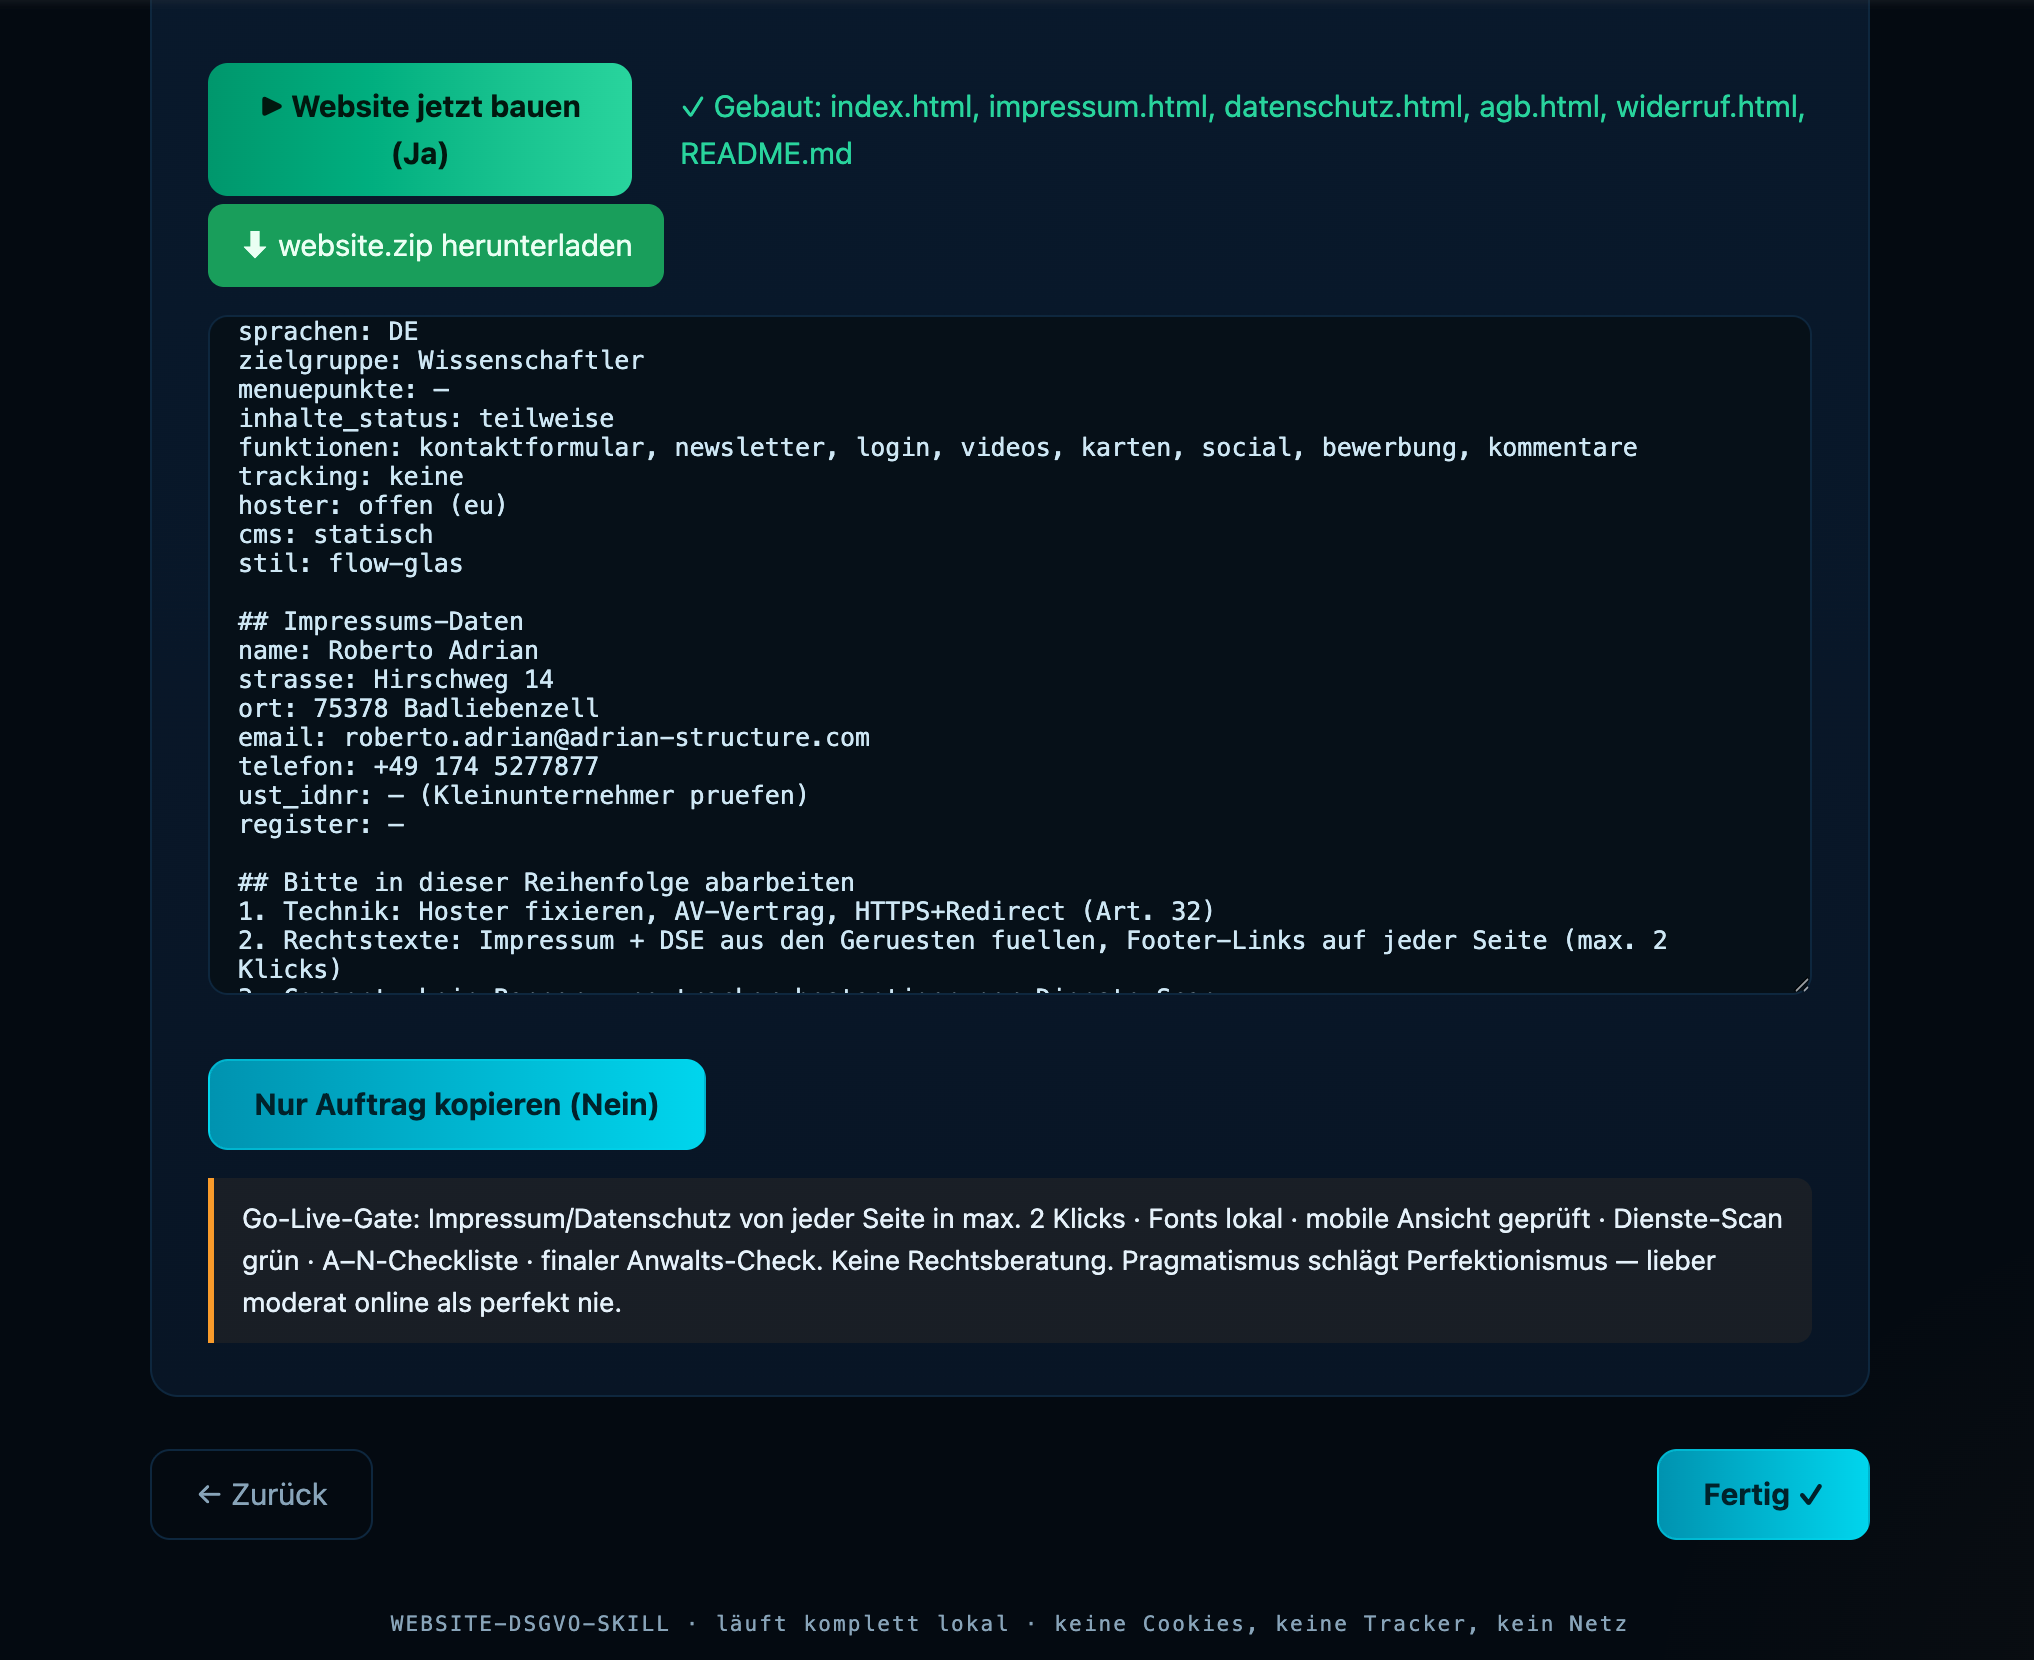Click the play triangle icon on build button

coord(271,106)
